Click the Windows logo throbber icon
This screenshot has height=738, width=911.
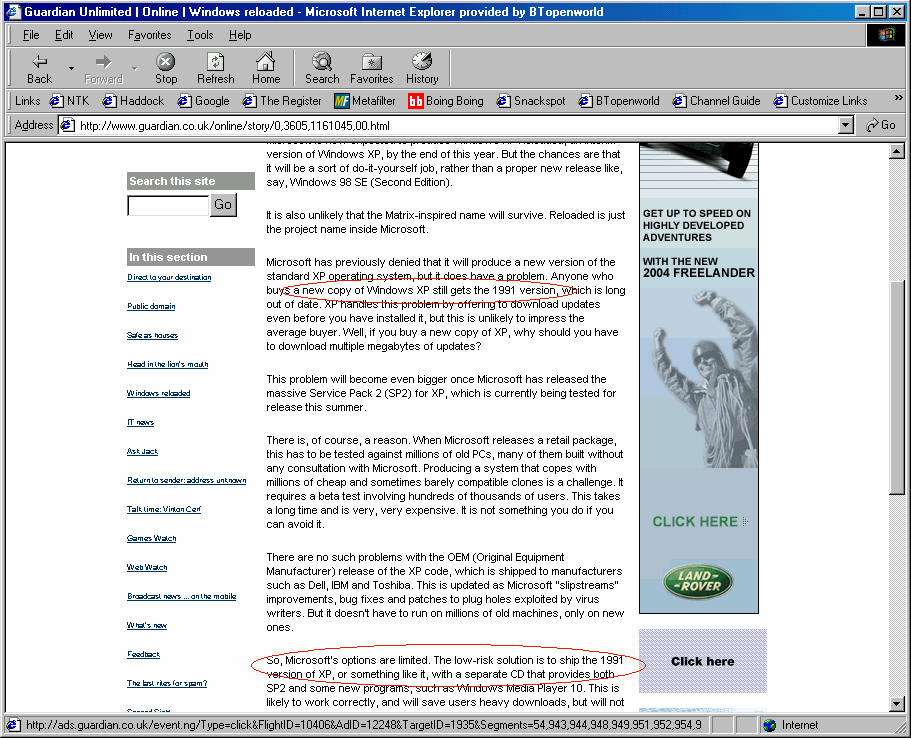(886, 35)
